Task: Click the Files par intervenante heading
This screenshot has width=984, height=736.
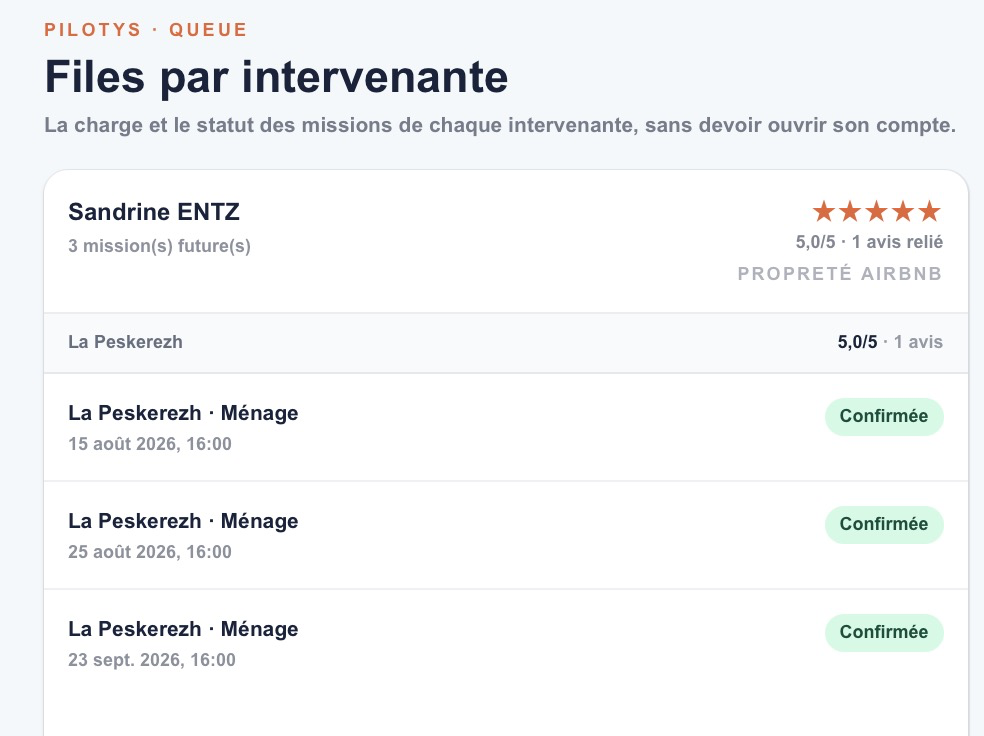Action: coord(276,77)
